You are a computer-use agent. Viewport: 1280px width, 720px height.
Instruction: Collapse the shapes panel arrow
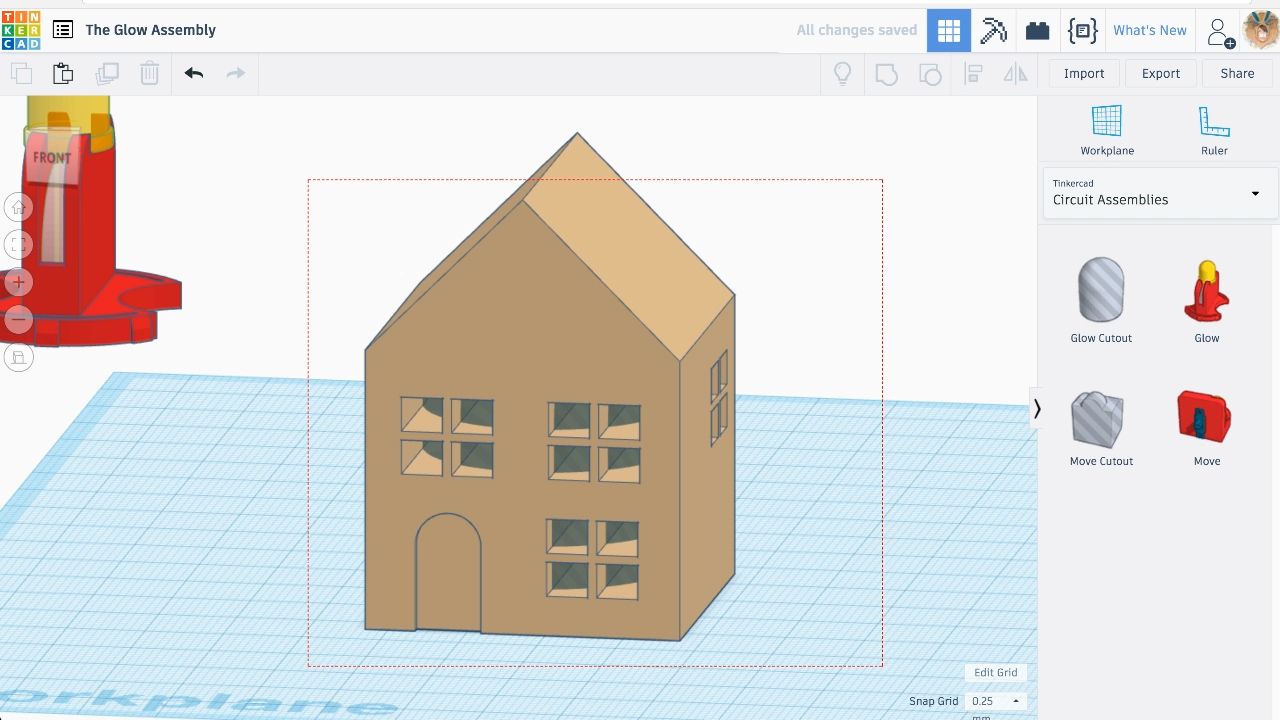pos(1037,408)
